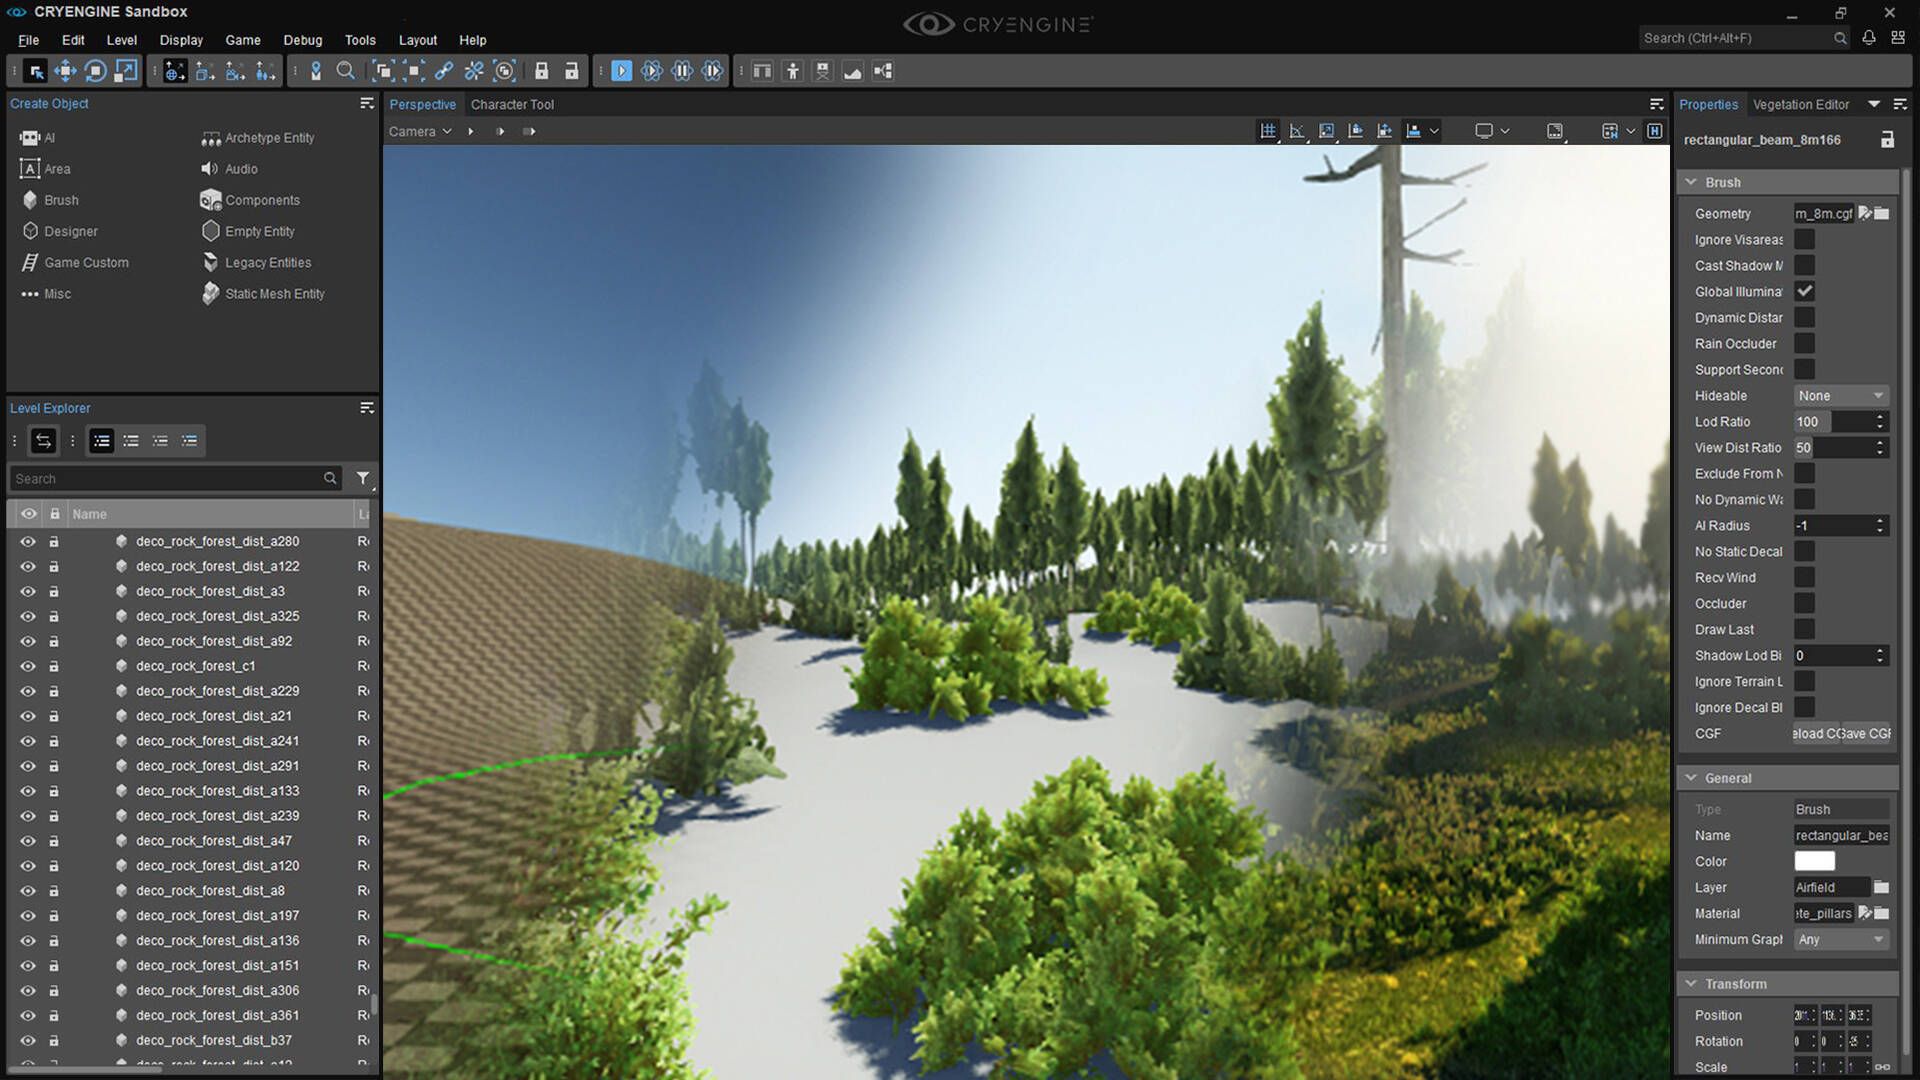Open the Hideable dropdown set to None
This screenshot has height=1080, width=1920.
tap(1840, 395)
